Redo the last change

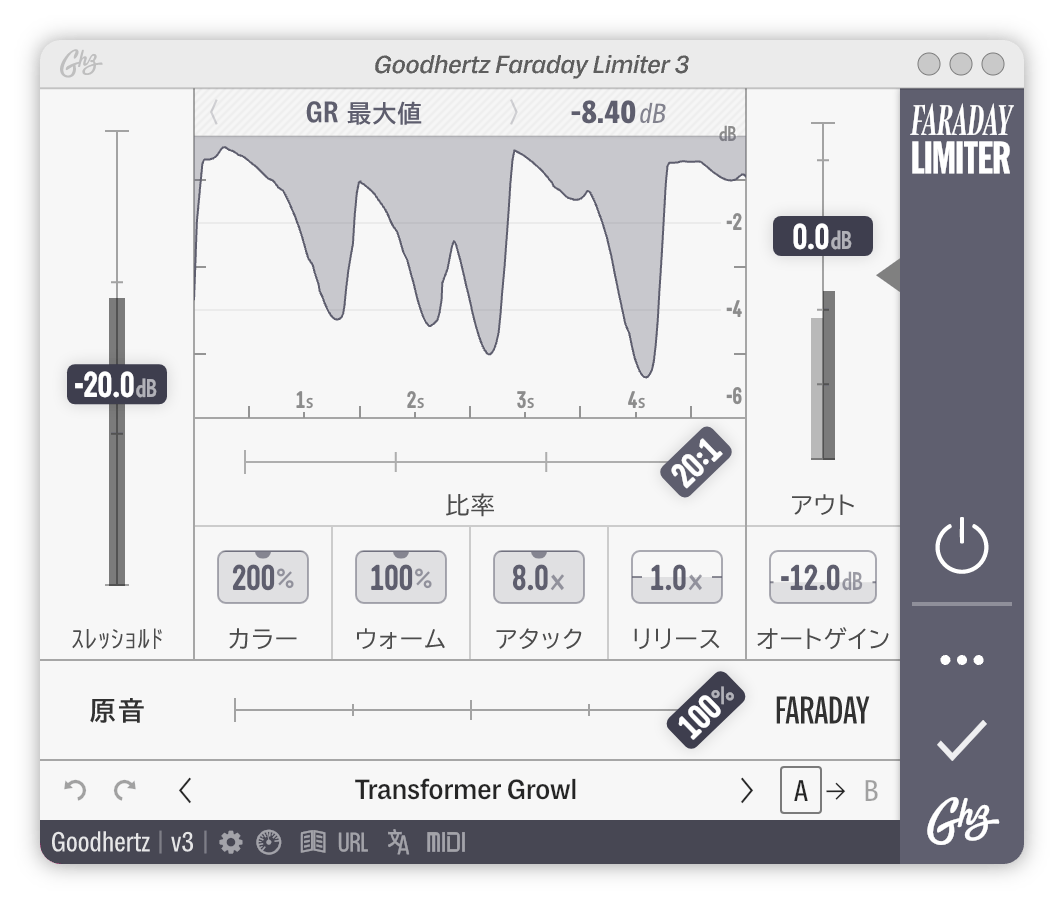[x=125, y=790]
